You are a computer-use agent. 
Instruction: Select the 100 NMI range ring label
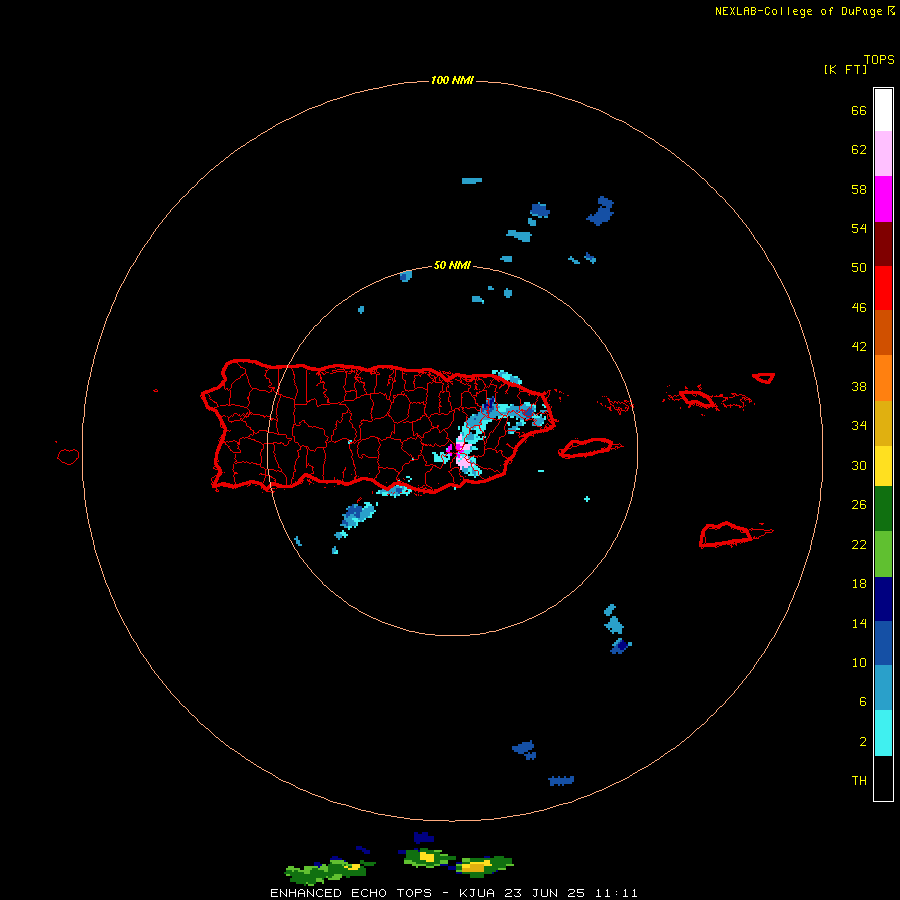coord(452,80)
